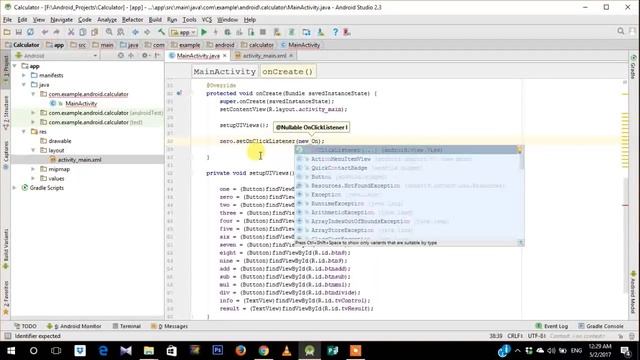
Task: Toggle the read-only lock in status bar
Action: click(621, 336)
